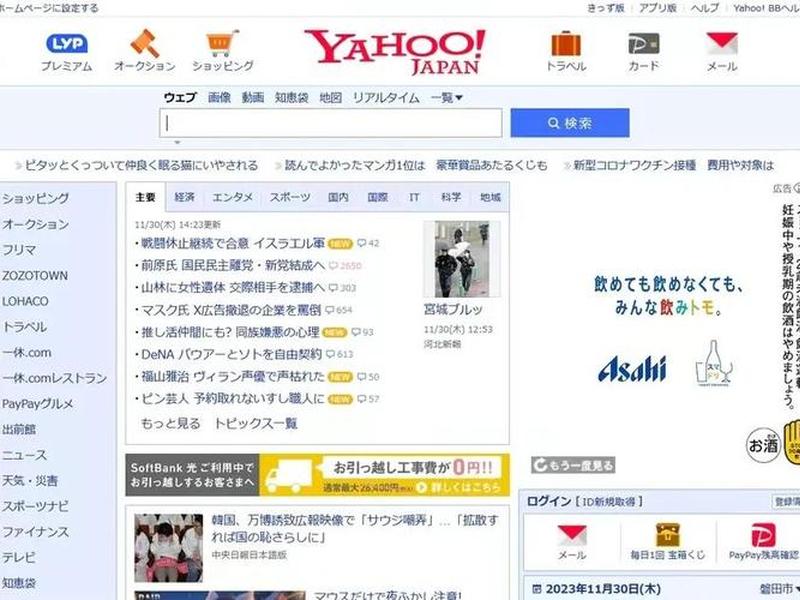Screen dimensions: 800x600
Task: Open headline 山林に女性遺体 交際相手を逮捕へ
Action: (x=233, y=288)
